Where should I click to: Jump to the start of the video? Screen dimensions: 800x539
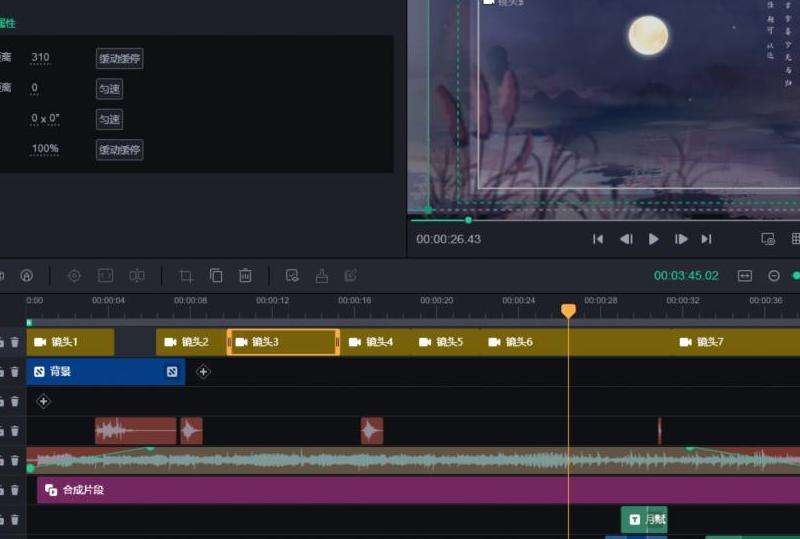598,239
